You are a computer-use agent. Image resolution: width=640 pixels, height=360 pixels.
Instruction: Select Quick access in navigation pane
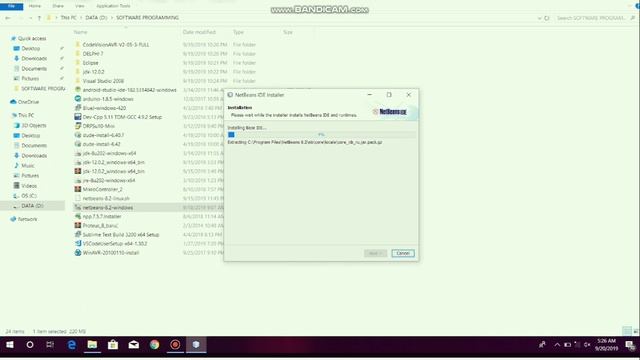coord(32,39)
